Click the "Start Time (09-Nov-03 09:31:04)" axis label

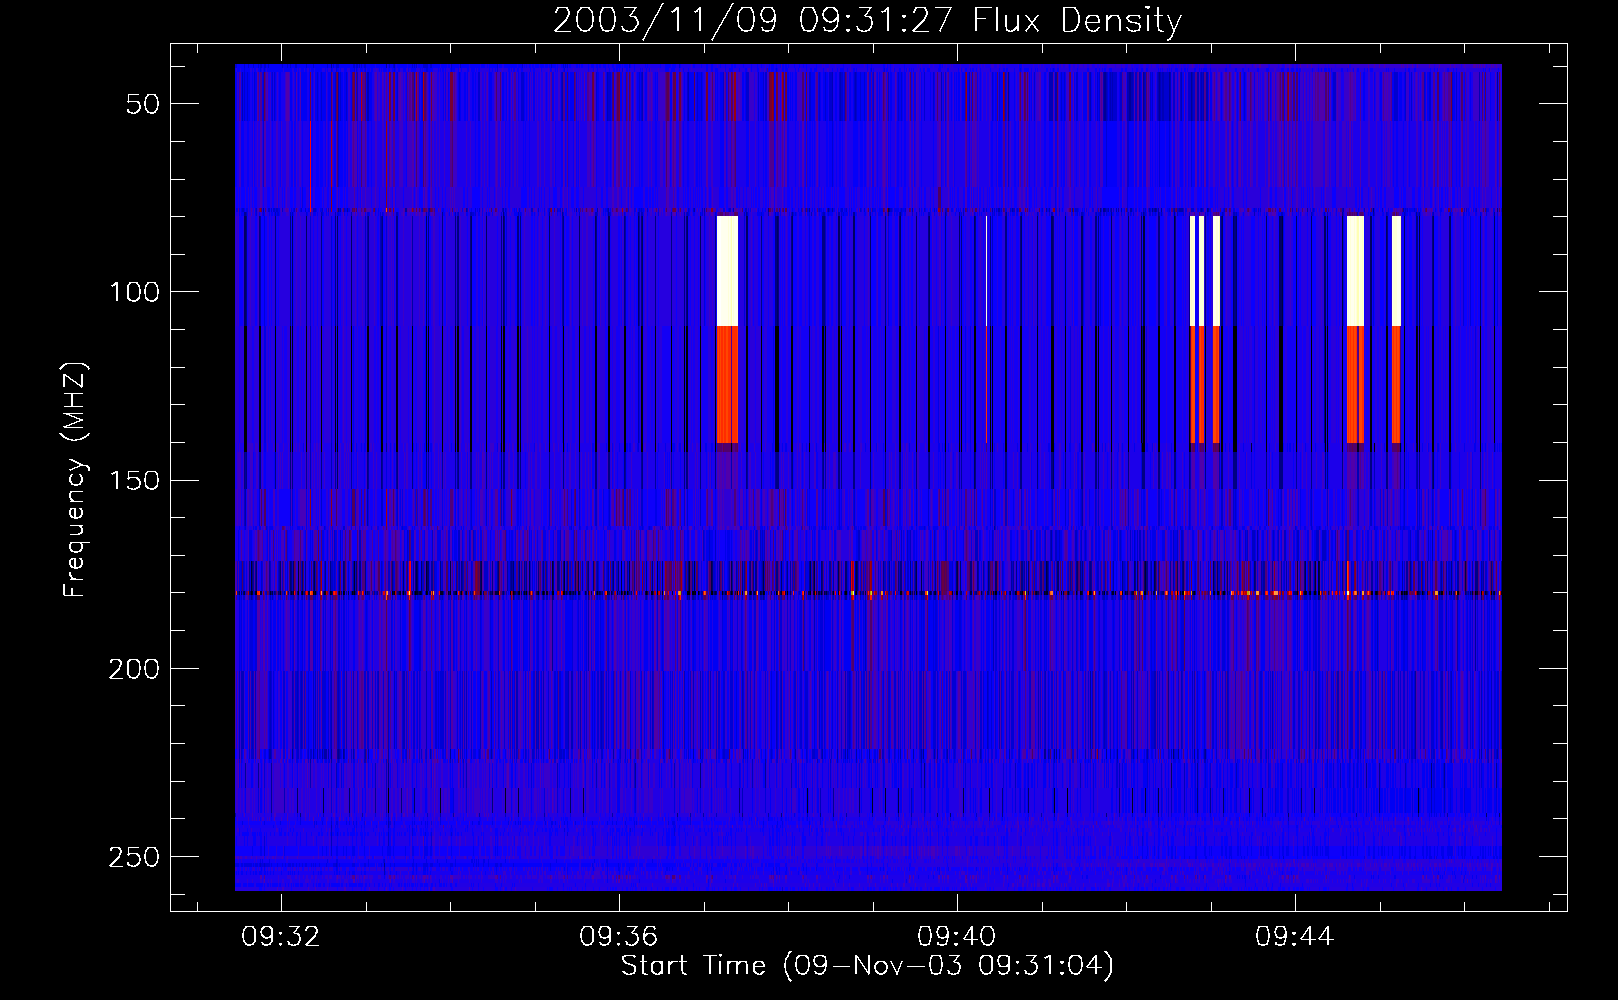pos(867,966)
